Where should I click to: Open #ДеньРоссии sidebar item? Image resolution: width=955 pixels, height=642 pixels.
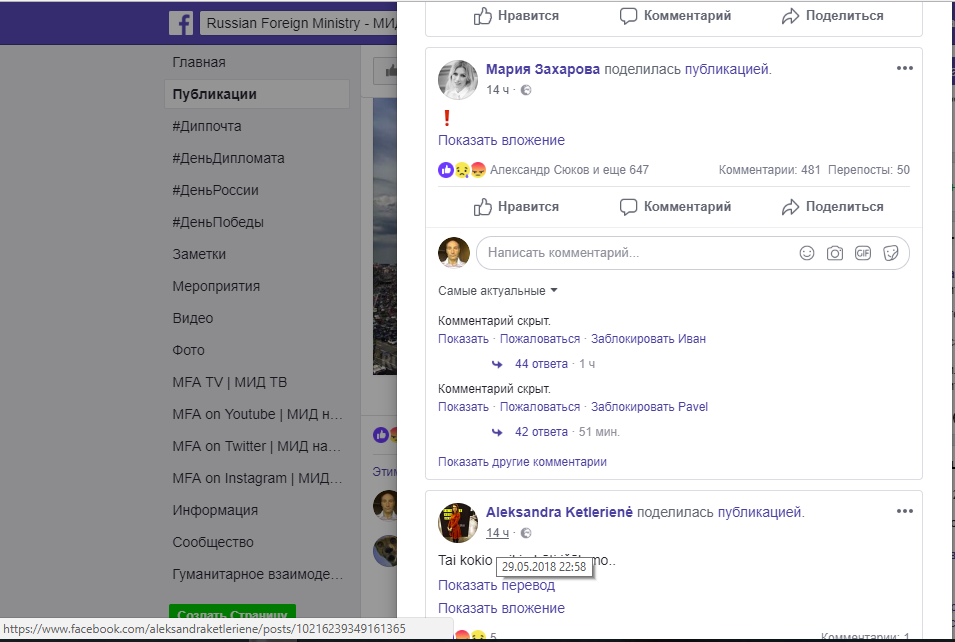pos(216,190)
